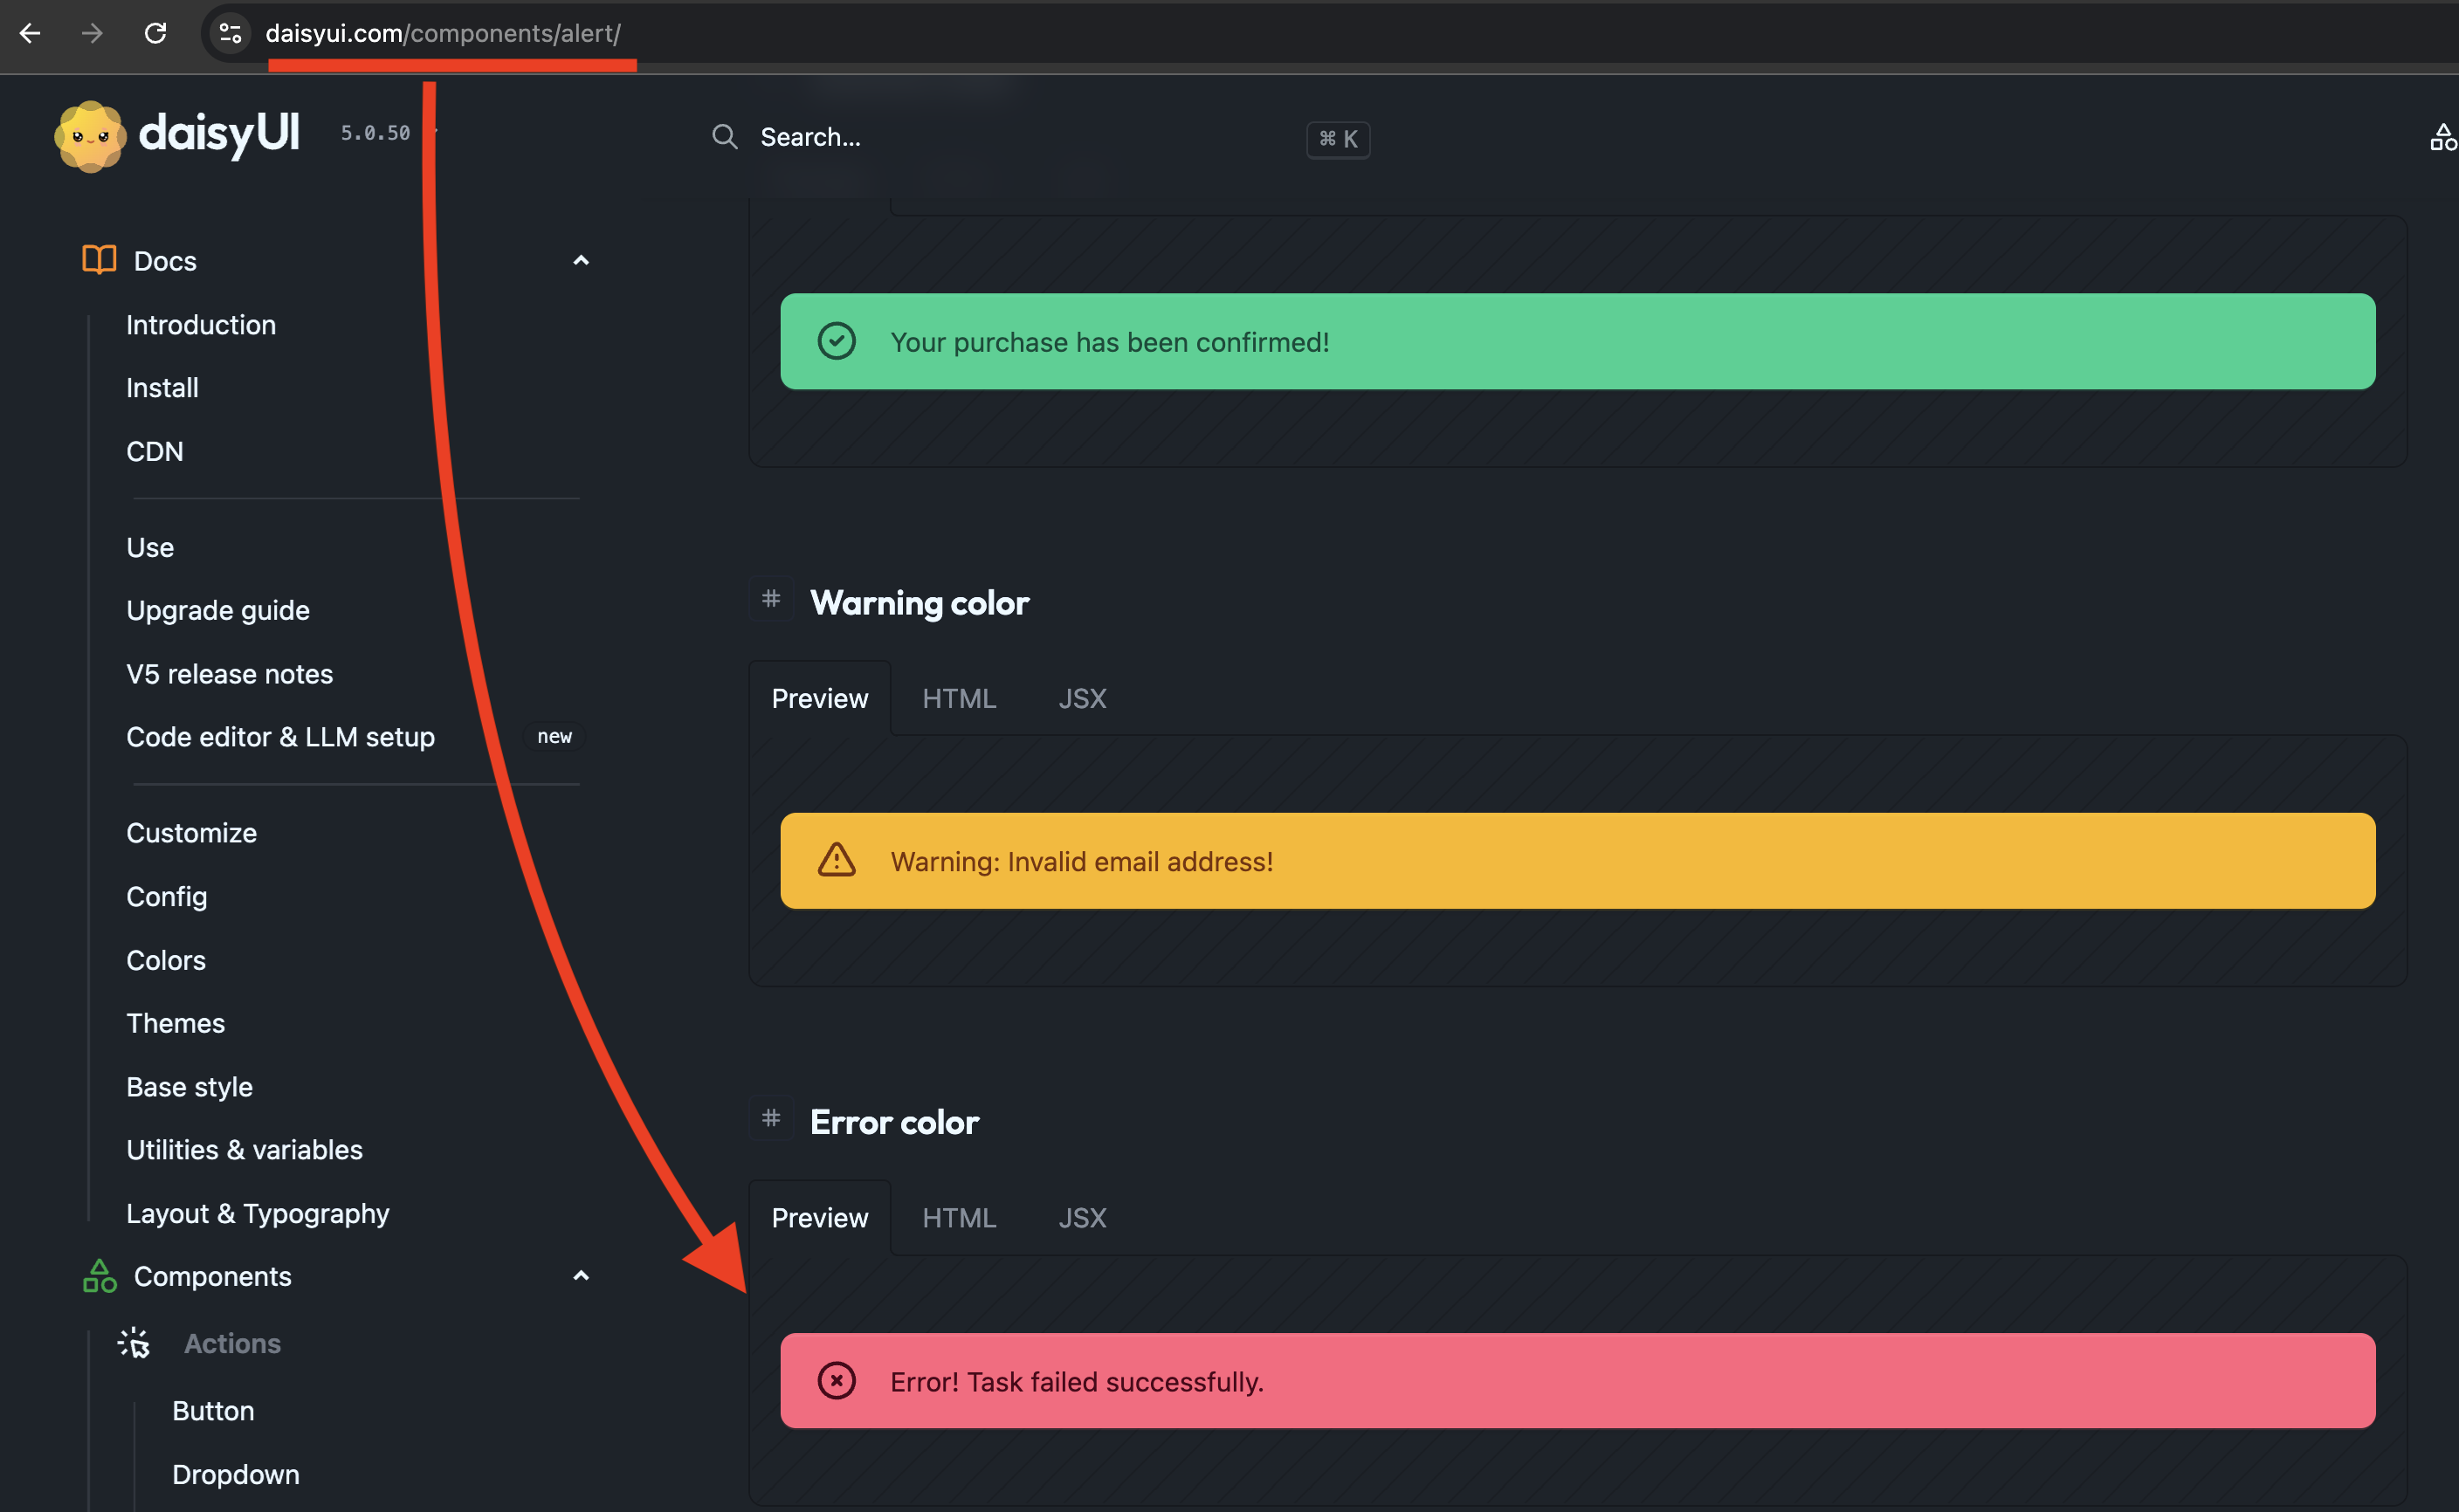Click the hash anchor beside Warning color
Image resolution: width=2459 pixels, height=1512 pixels.
[x=771, y=599]
